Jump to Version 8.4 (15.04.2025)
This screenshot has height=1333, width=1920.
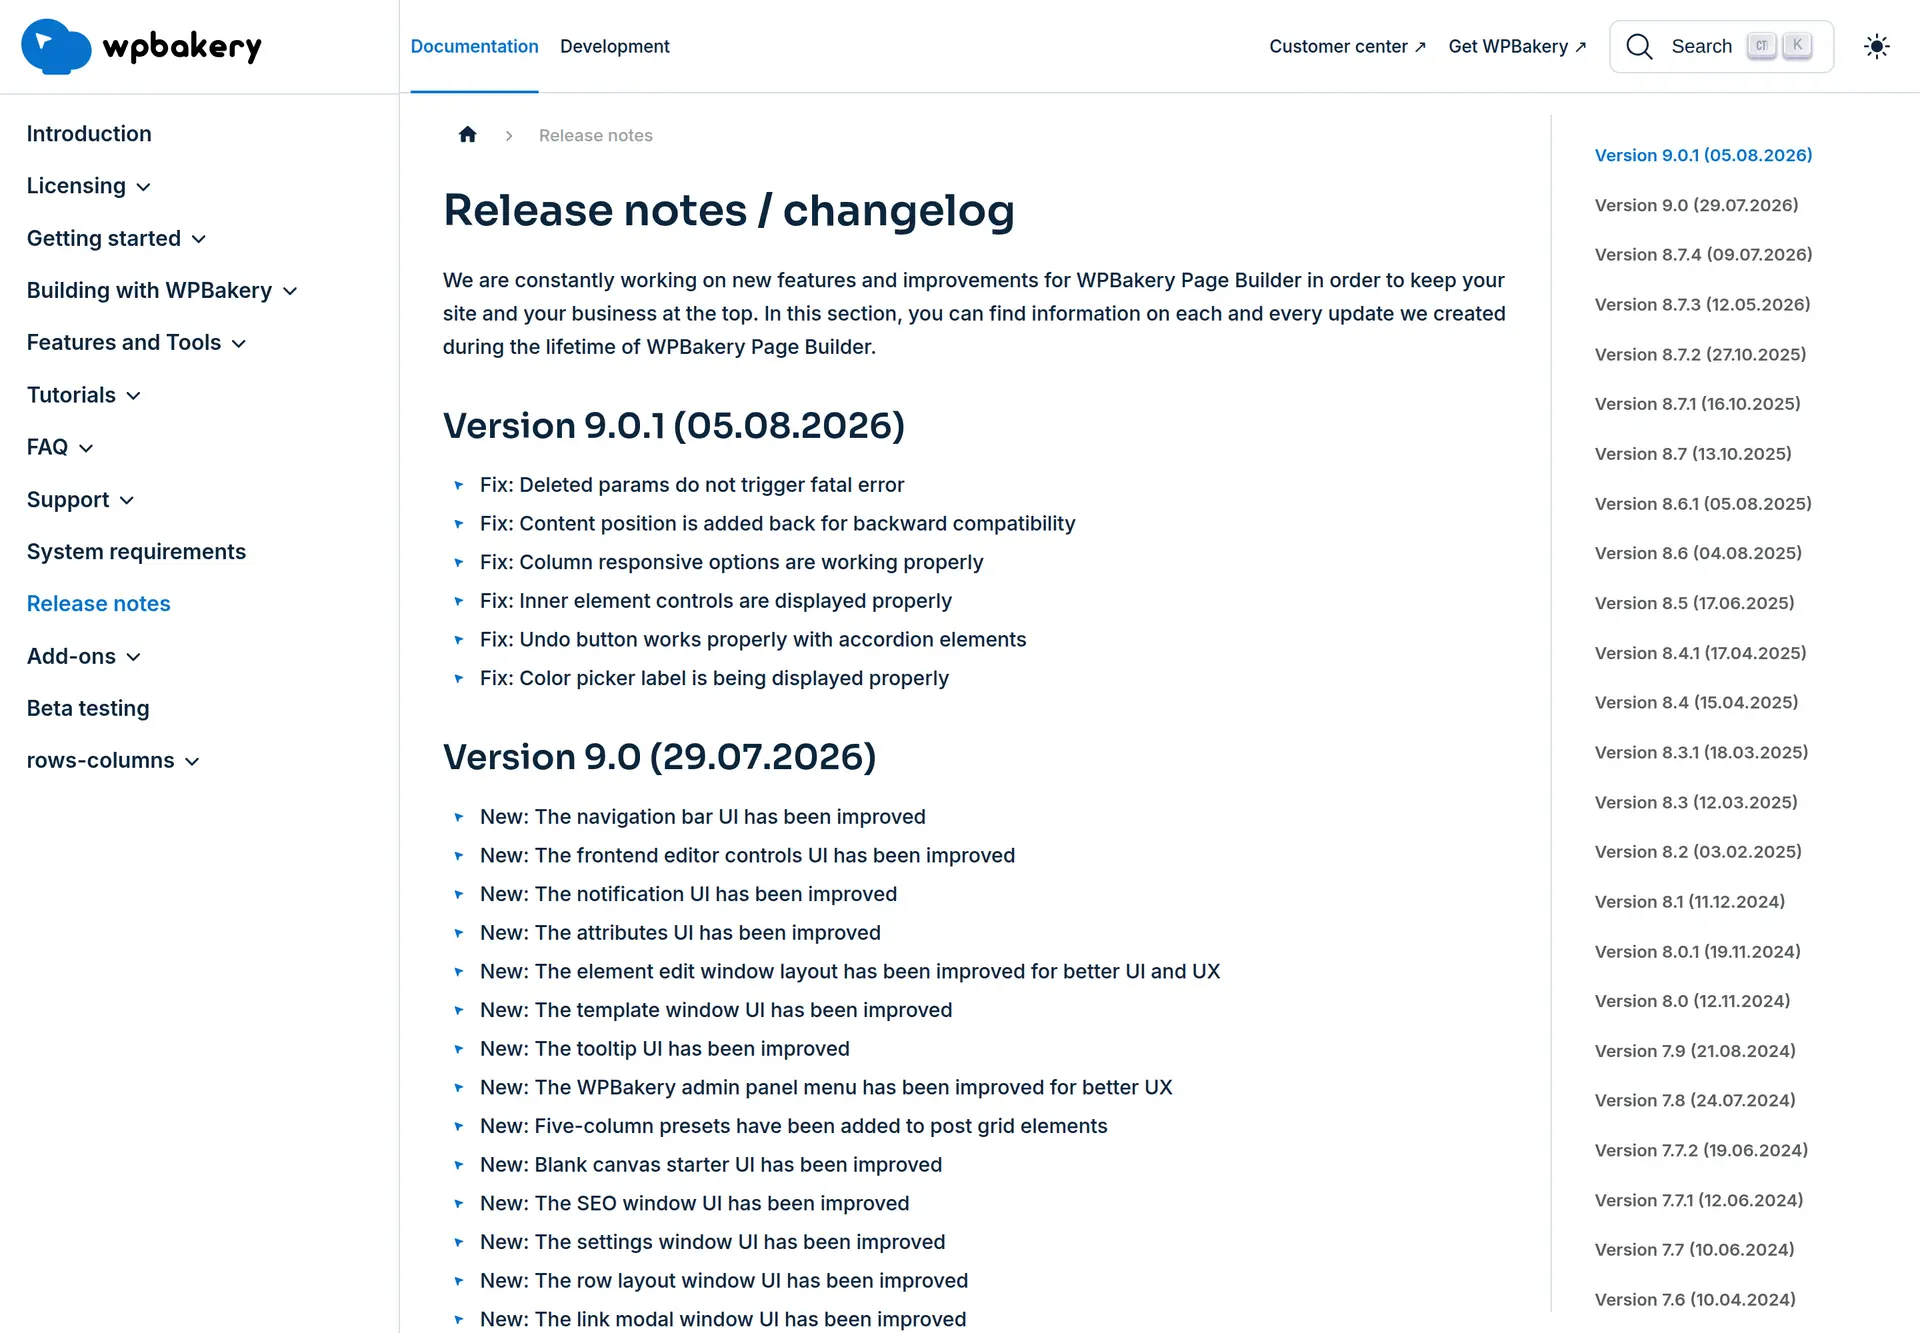[1696, 702]
